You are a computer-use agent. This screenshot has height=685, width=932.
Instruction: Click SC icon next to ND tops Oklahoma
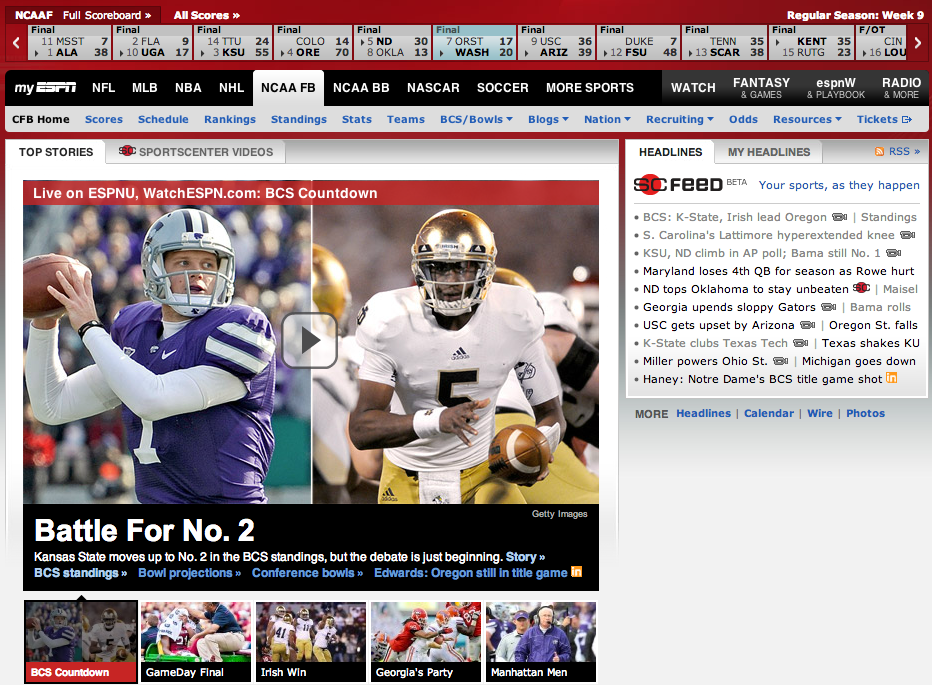(x=861, y=288)
